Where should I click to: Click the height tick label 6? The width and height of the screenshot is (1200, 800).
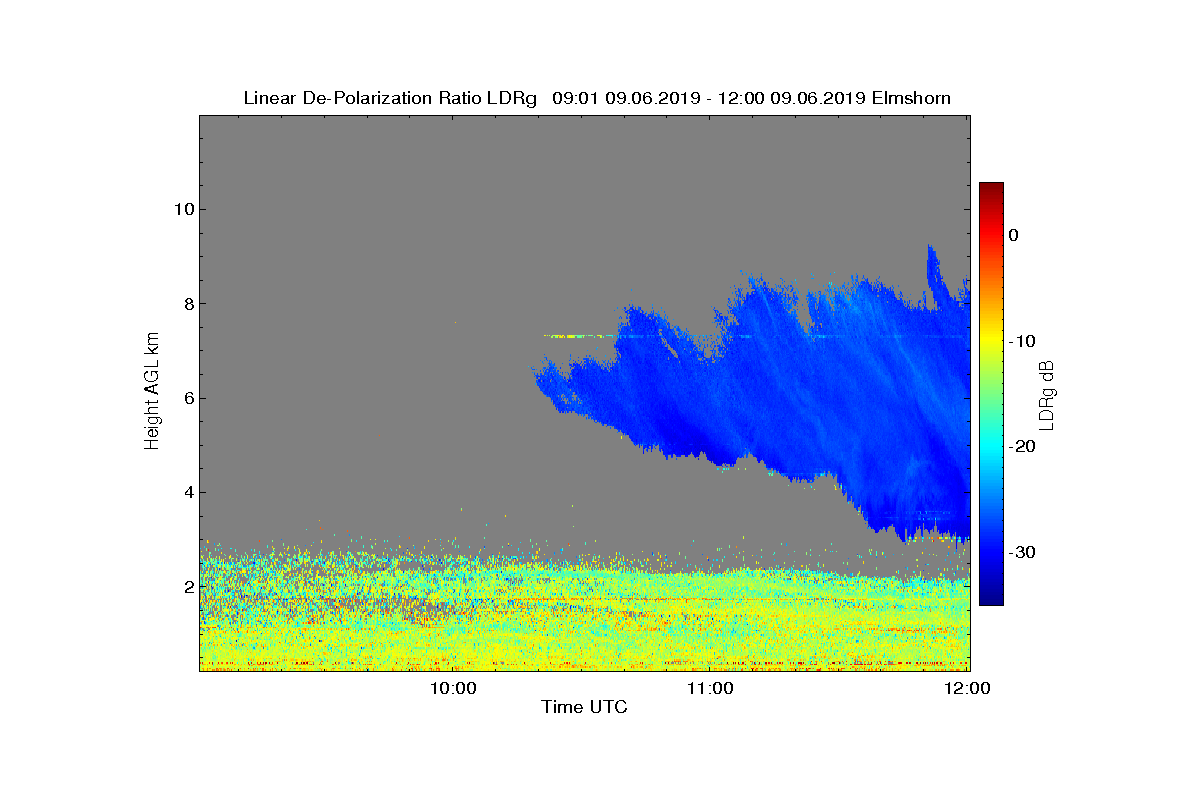187,398
